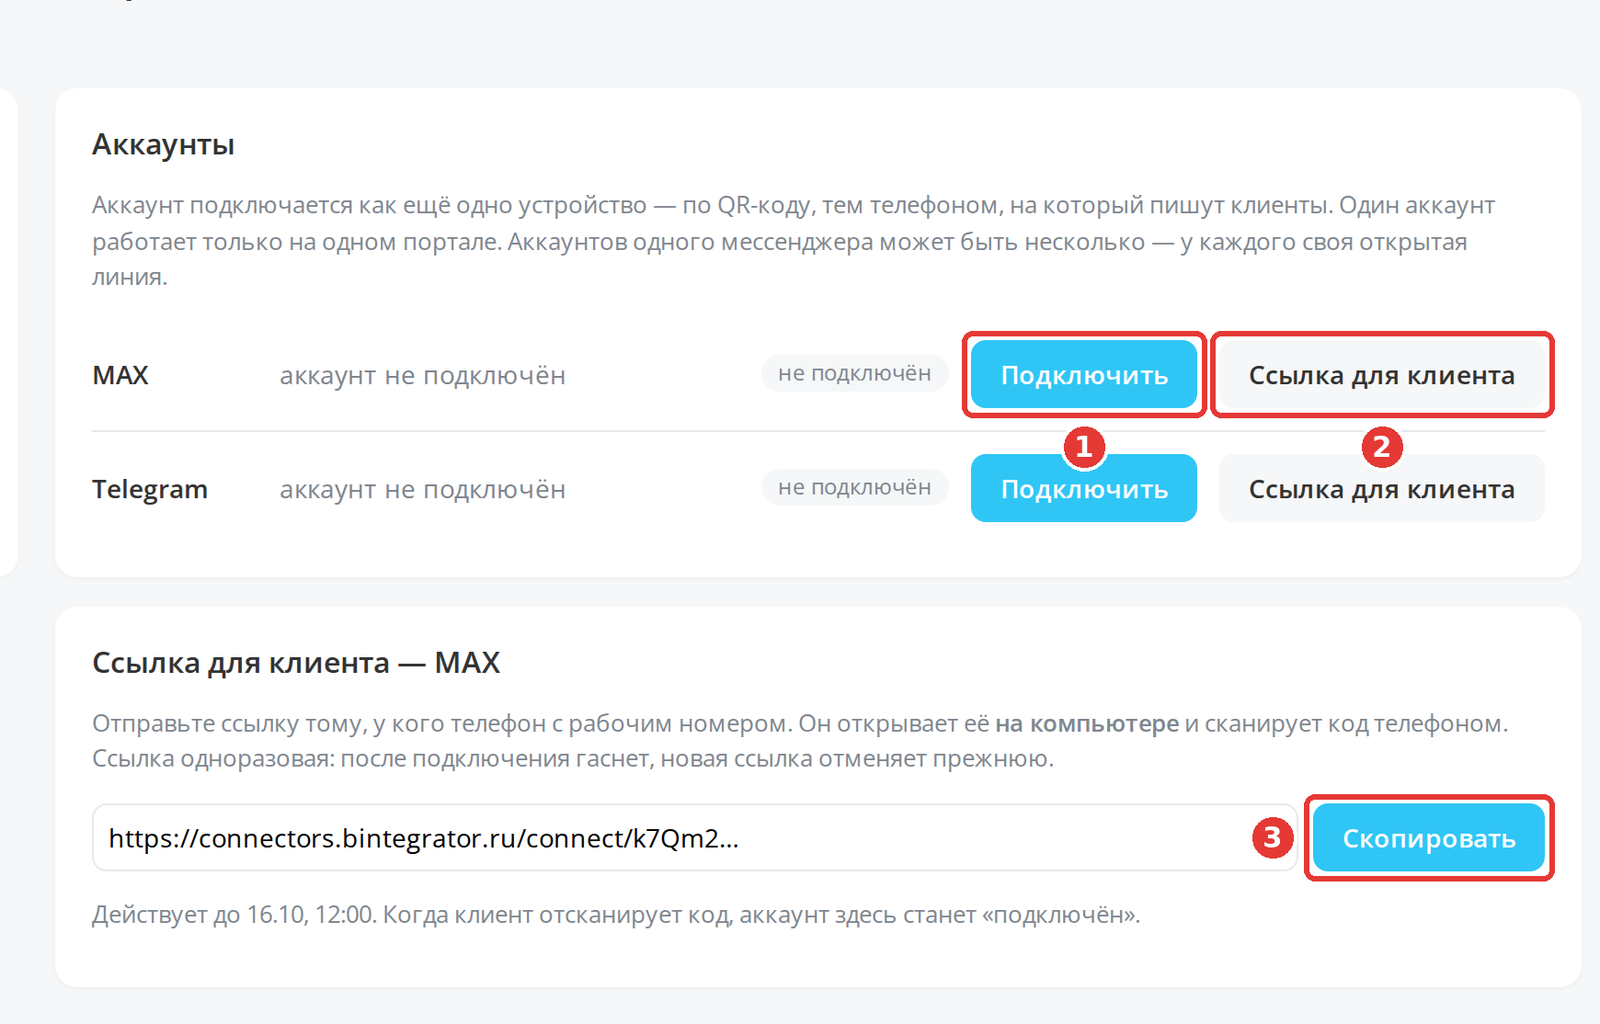Click the MAX account name
The height and width of the screenshot is (1024, 1600).
pyautogui.click(x=120, y=375)
